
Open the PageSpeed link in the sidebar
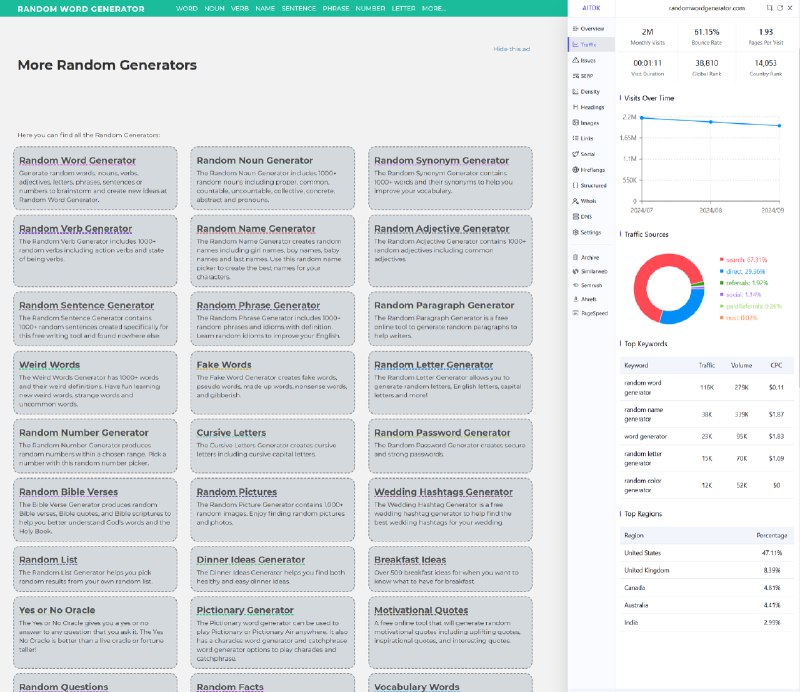(x=590, y=313)
